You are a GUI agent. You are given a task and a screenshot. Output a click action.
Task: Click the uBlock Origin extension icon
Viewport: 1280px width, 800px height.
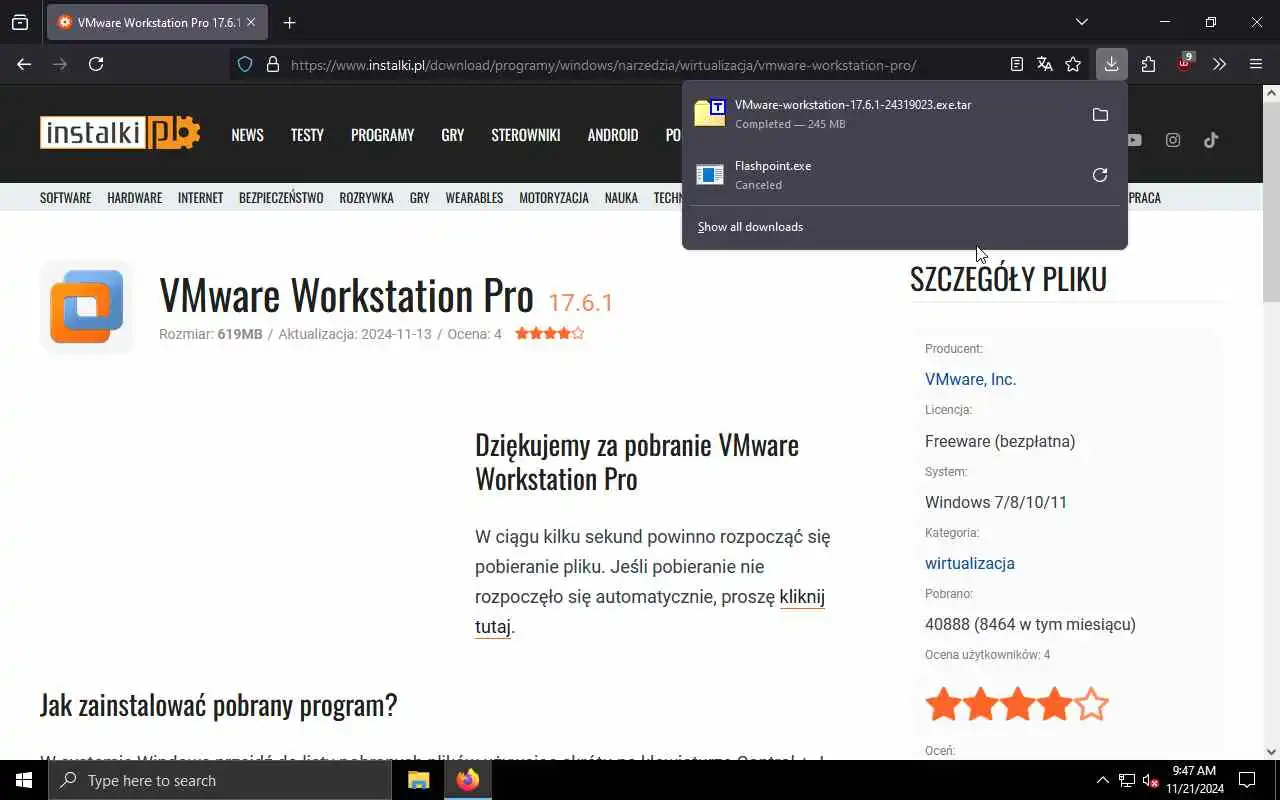click(x=1185, y=64)
